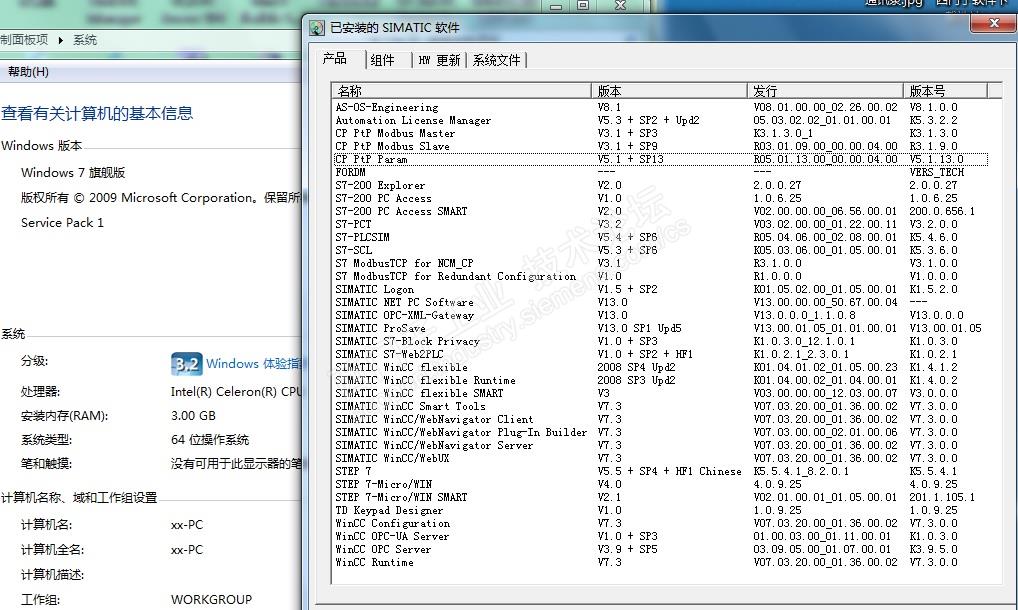Viewport: 1018px width, 610px height.
Task: Select the CP PtP Modbus Slave row
Action: pyautogui.click(x=660, y=146)
